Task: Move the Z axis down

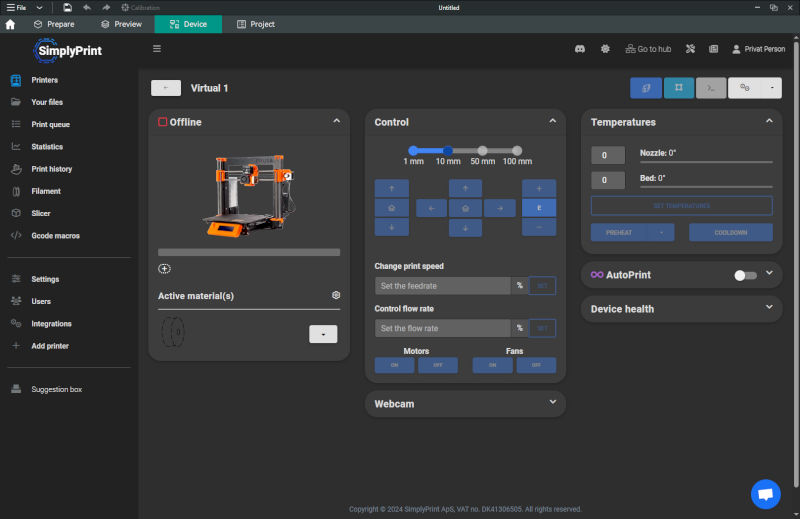Action: (392, 227)
